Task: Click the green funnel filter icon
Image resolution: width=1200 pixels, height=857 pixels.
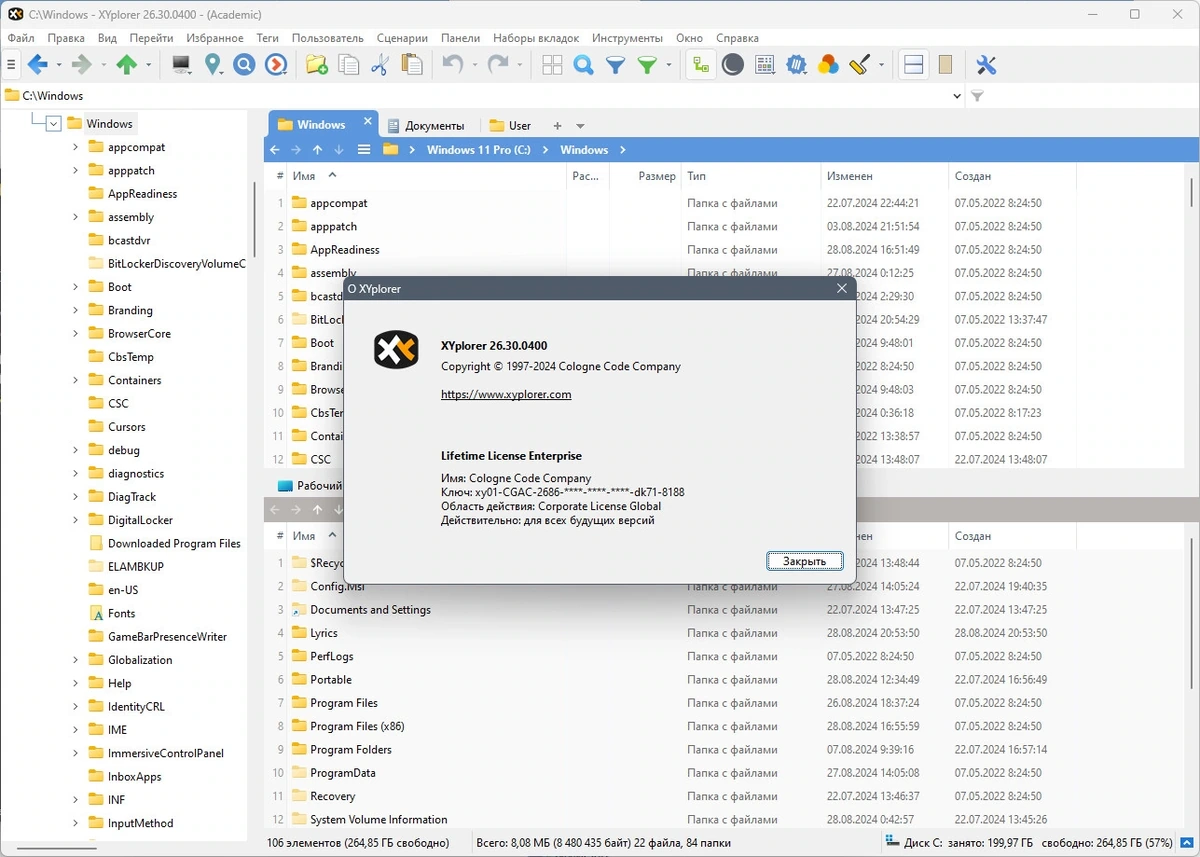Action: (648, 65)
